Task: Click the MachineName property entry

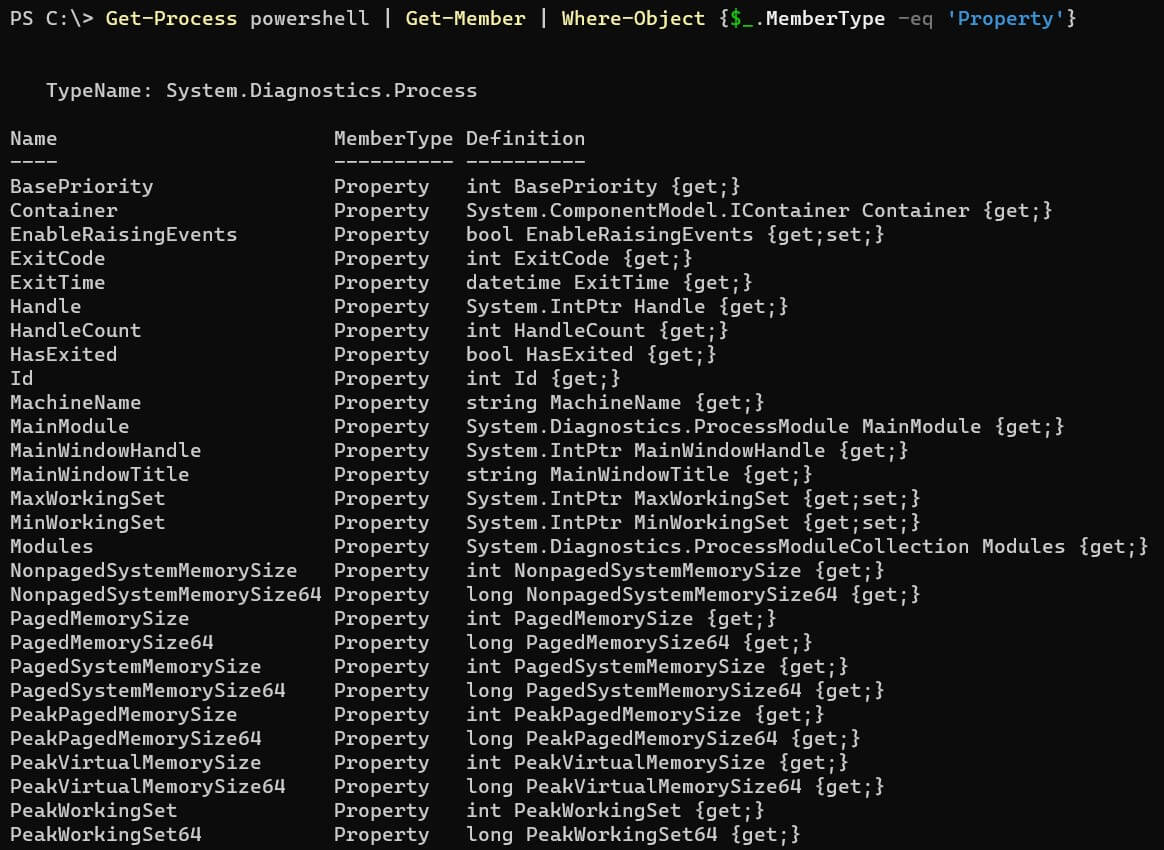Action: pyautogui.click(x=75, y=402)
